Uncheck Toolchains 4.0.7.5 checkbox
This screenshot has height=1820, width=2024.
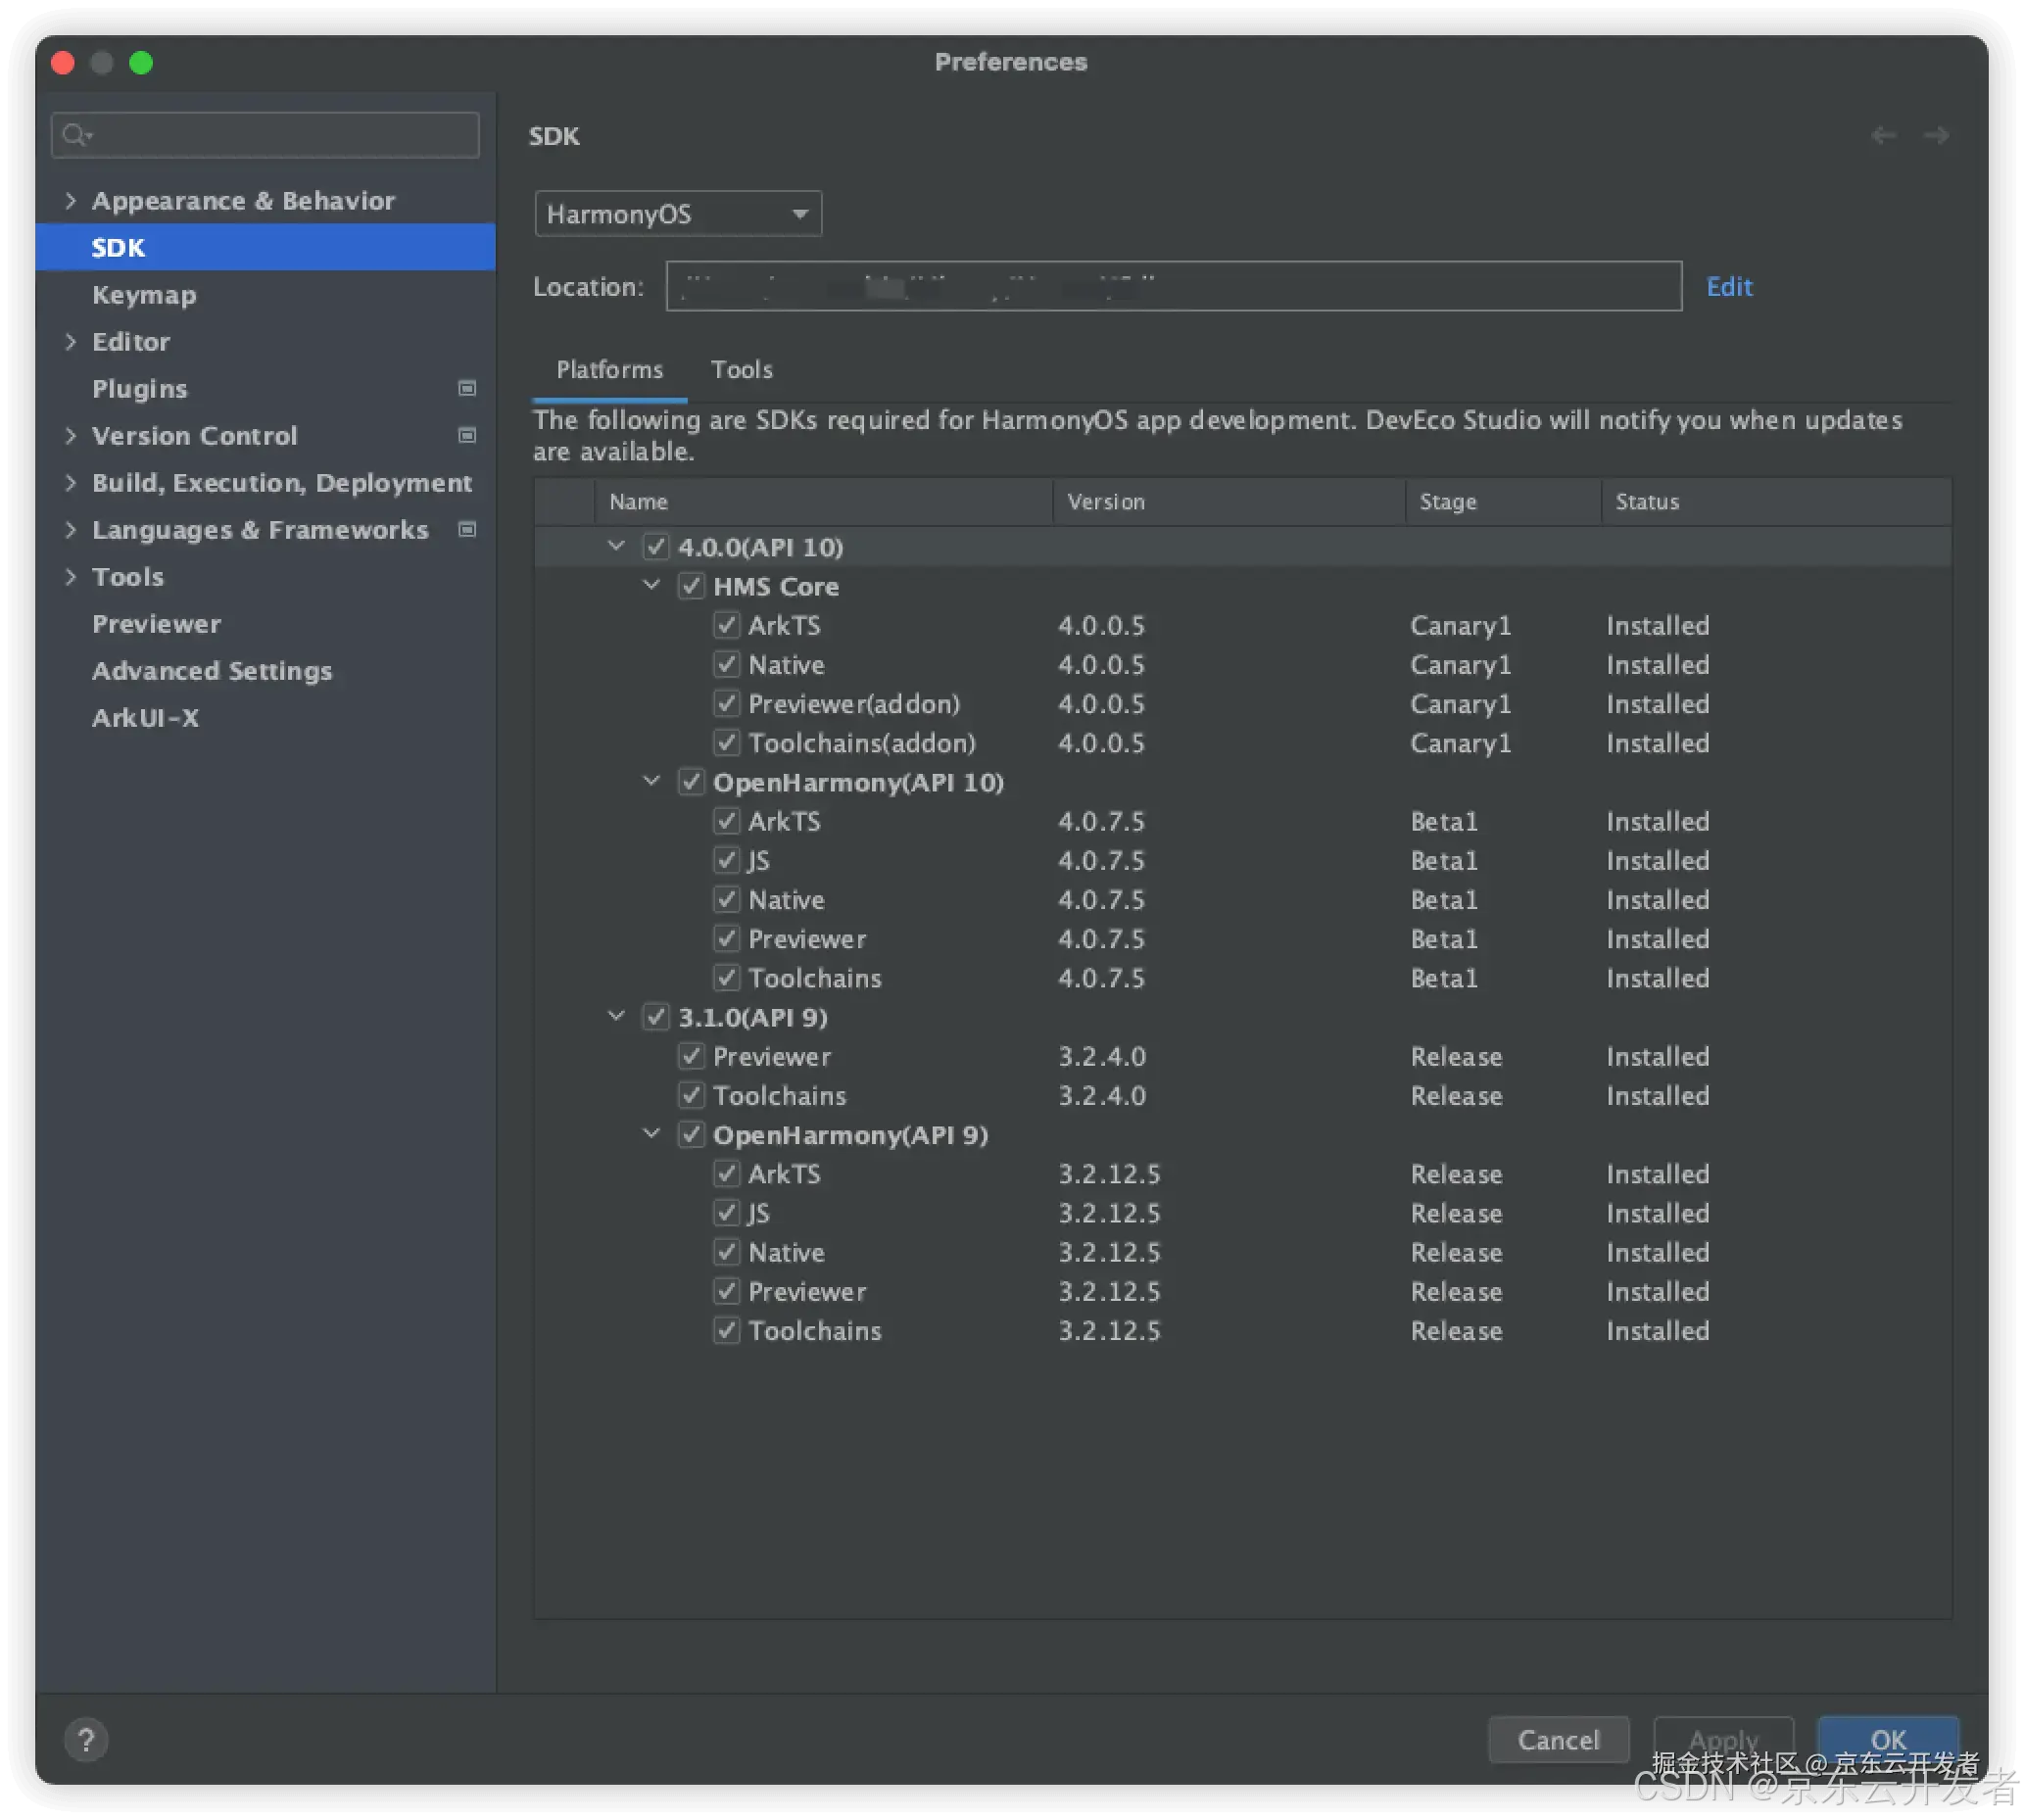726,978
